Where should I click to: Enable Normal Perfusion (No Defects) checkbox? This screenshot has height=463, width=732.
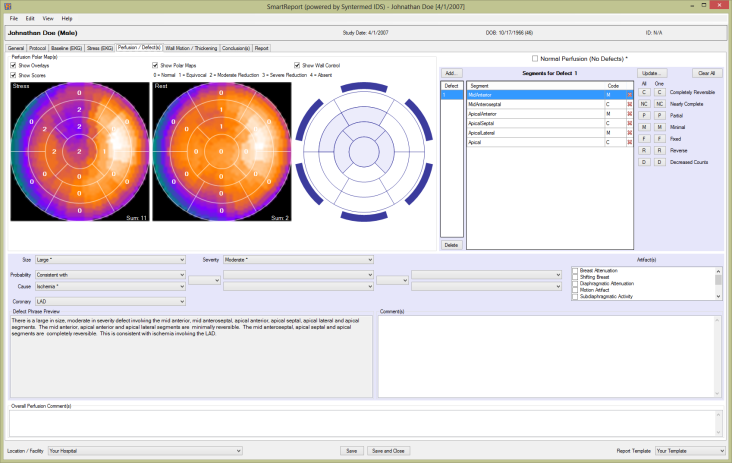(535, 59)
